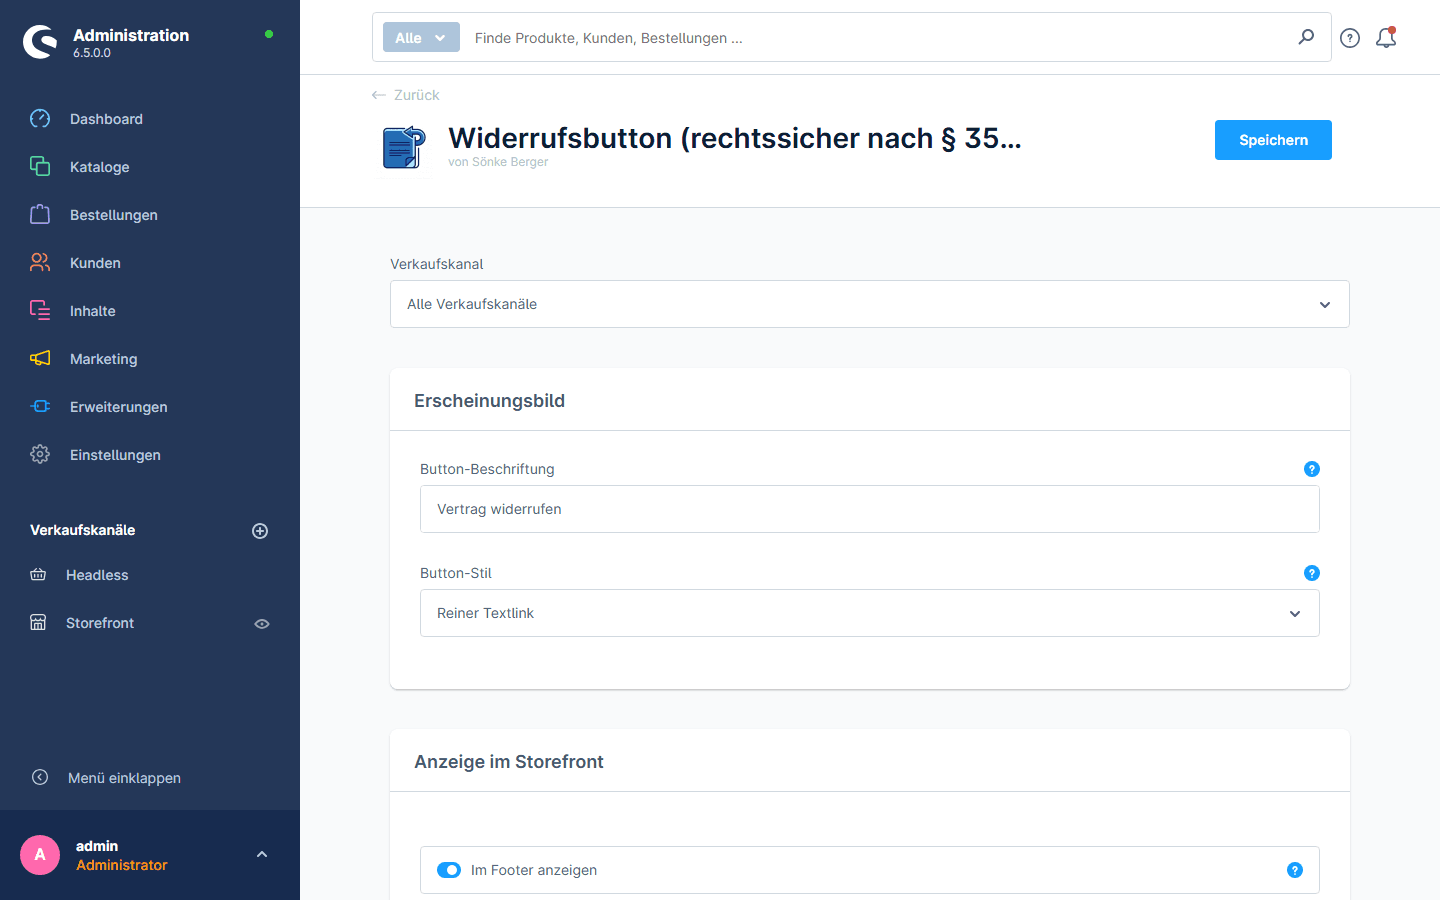Open Storefront preview via eye icon

pyautogui.click(x=262, y=624)
